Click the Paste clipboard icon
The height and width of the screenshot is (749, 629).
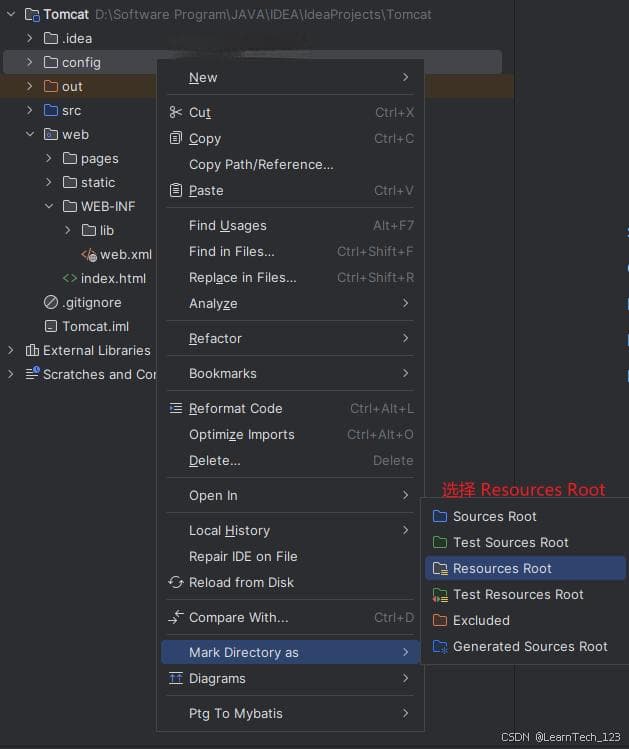176,190
